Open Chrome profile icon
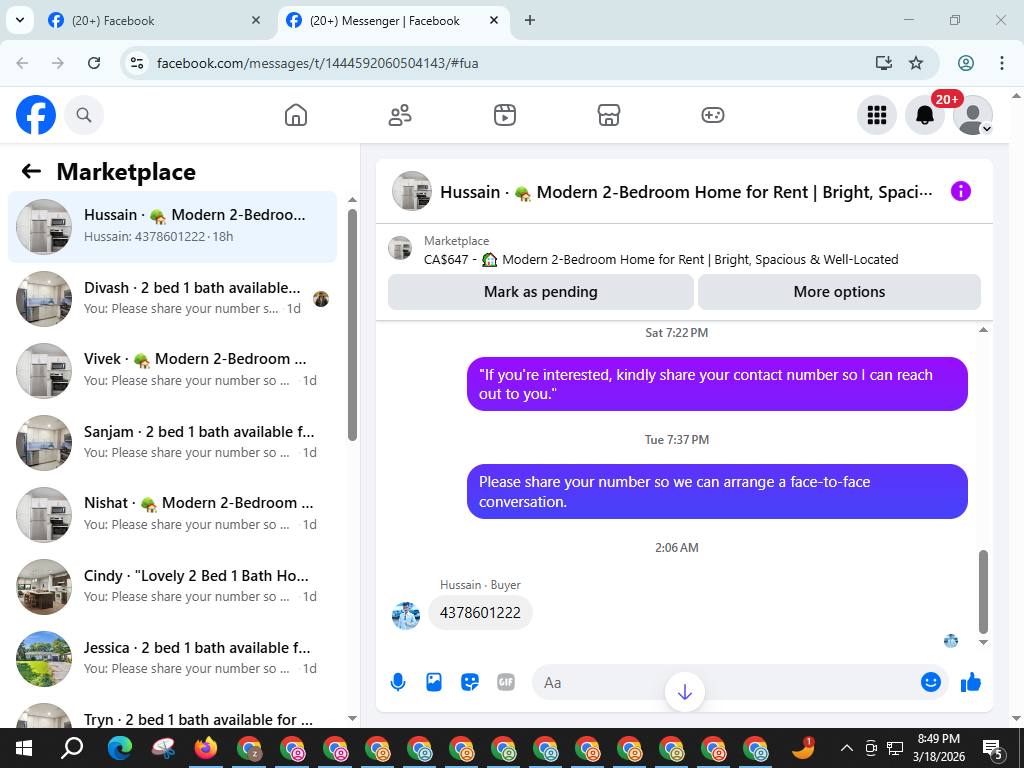 (966, 63)
